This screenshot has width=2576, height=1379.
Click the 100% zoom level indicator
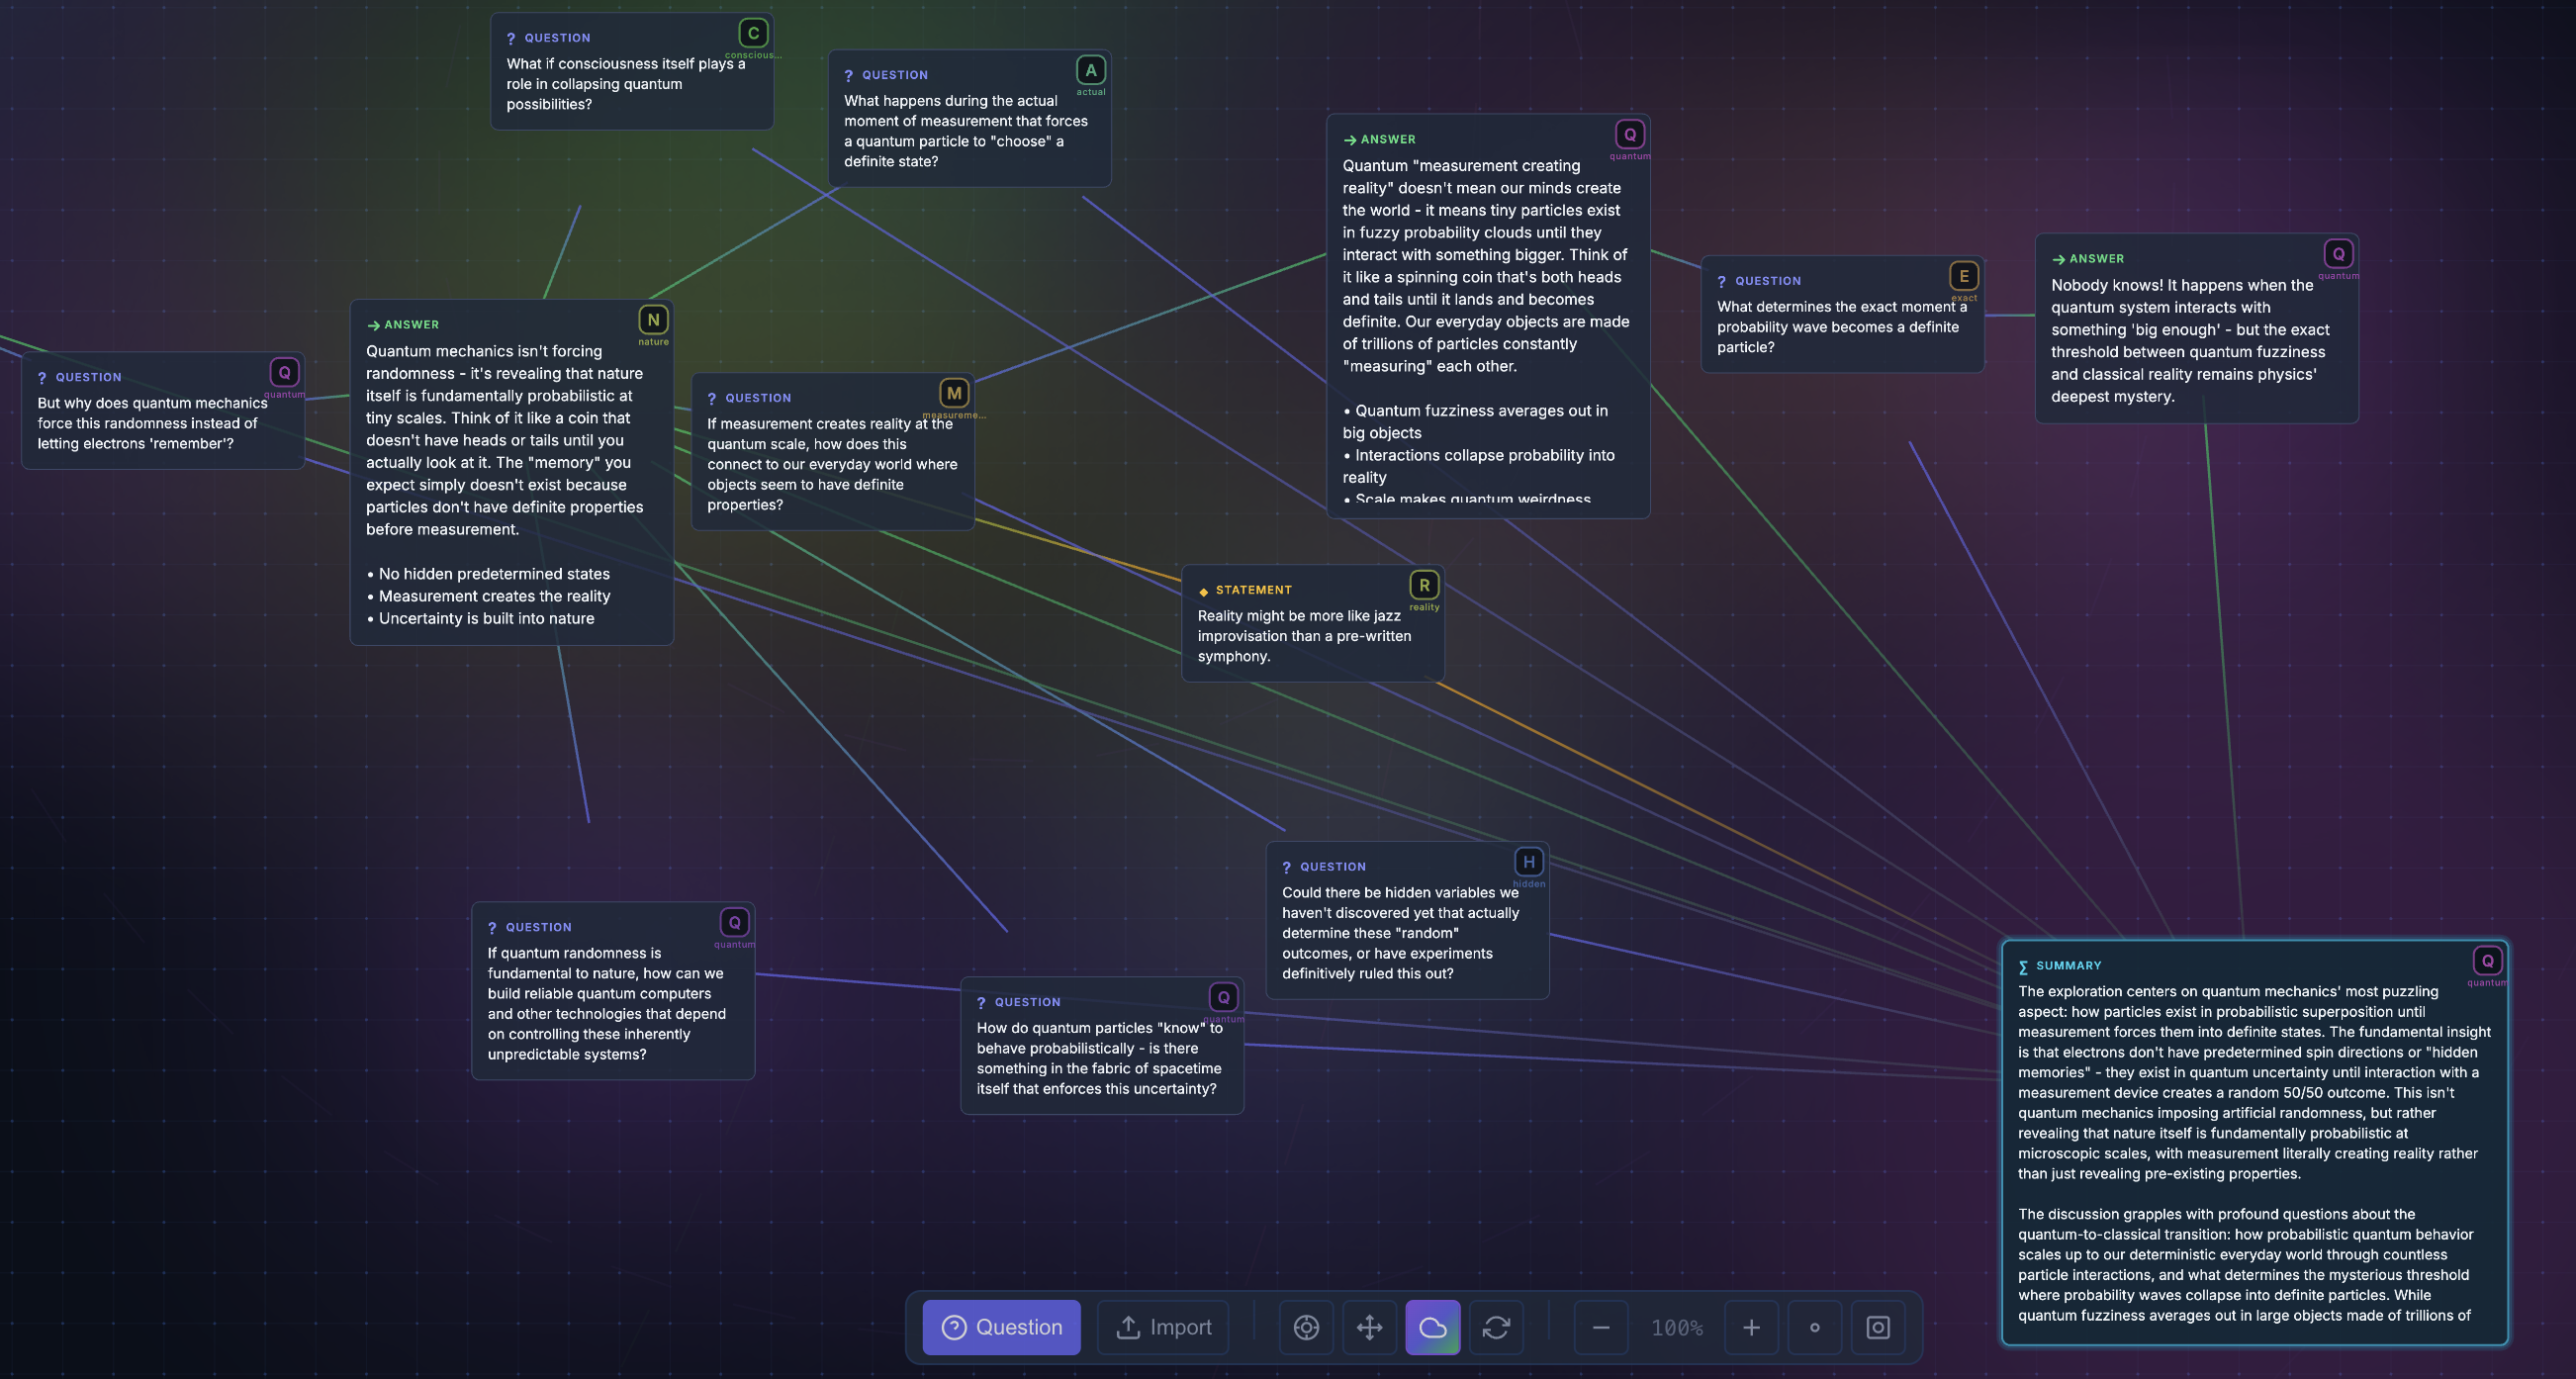[1677, 1327]
